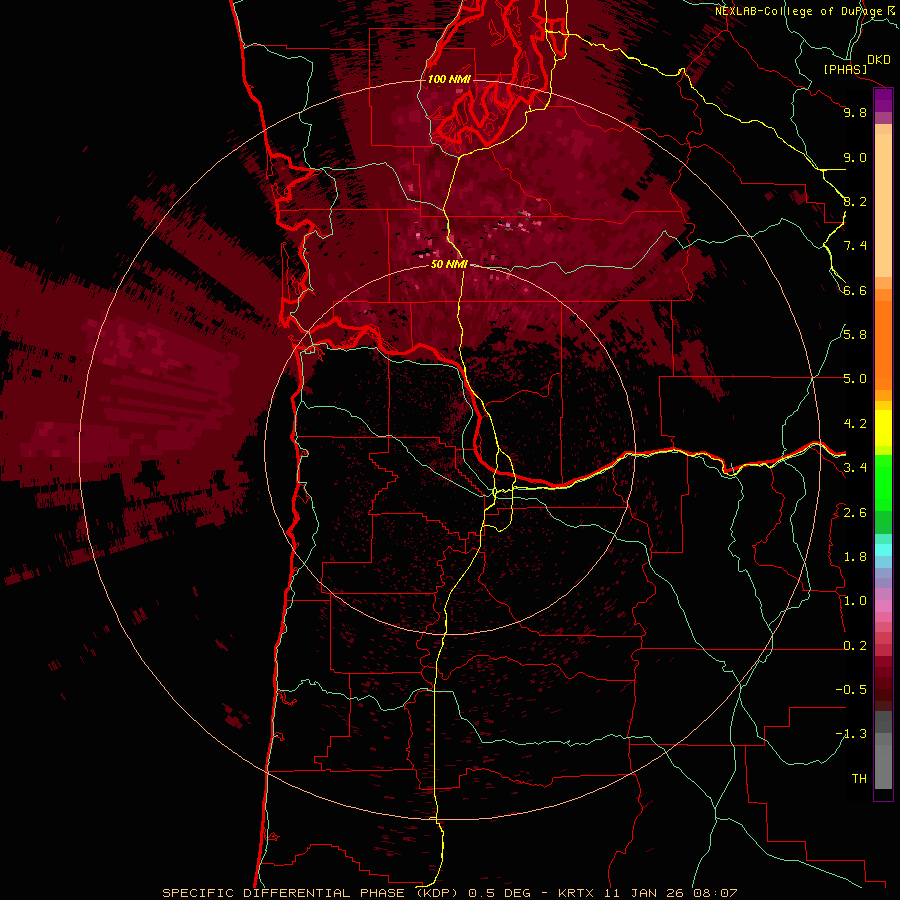Click the 9.8 value on the scale
The width and height of the screenshot is (900, 900).
(x=855, y=112)
